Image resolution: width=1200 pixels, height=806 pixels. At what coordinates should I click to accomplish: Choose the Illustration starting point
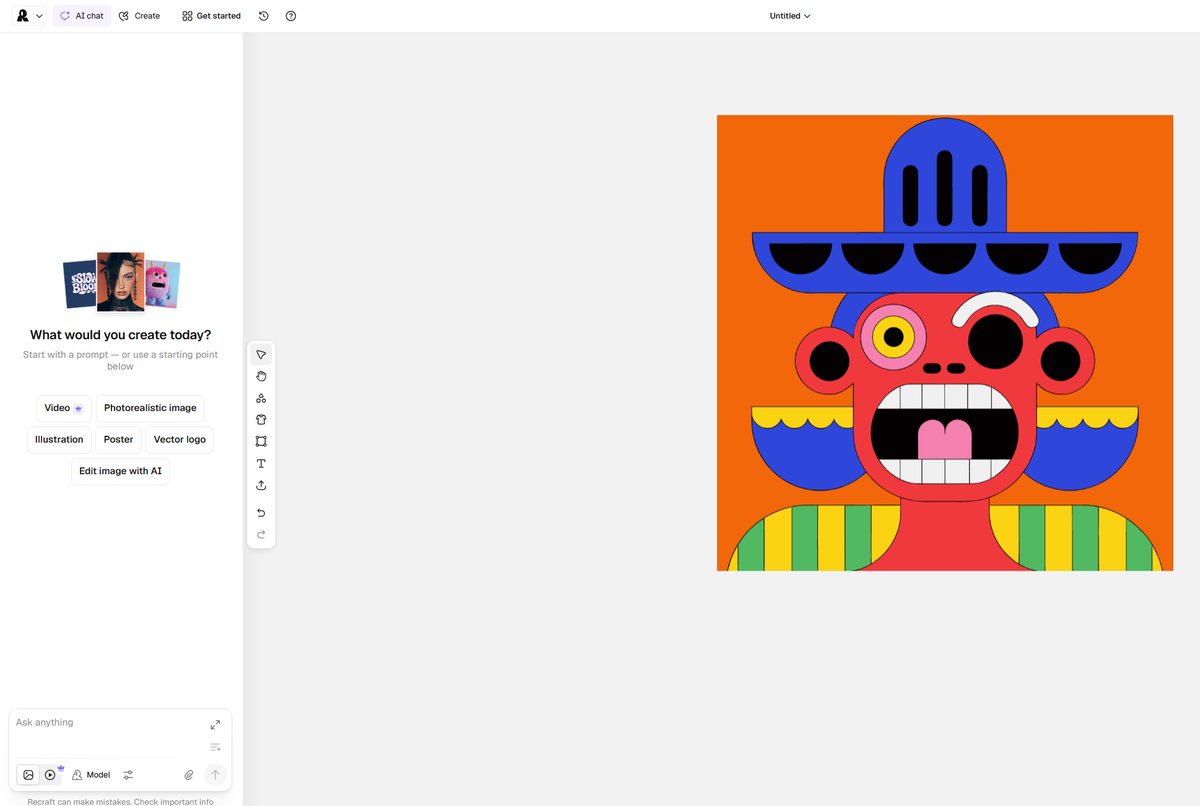pyautogui.click(x=59, y=440)
